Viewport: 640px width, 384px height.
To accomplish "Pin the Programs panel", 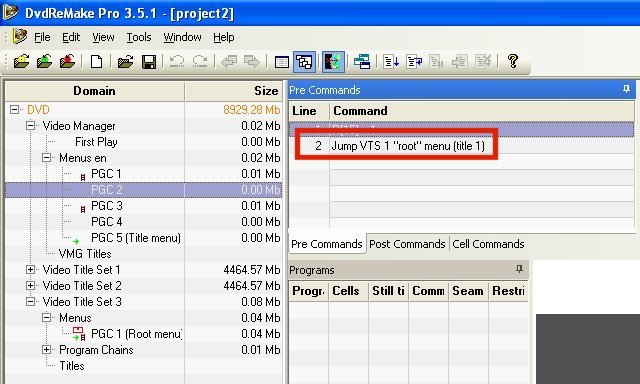I will 519,269.
